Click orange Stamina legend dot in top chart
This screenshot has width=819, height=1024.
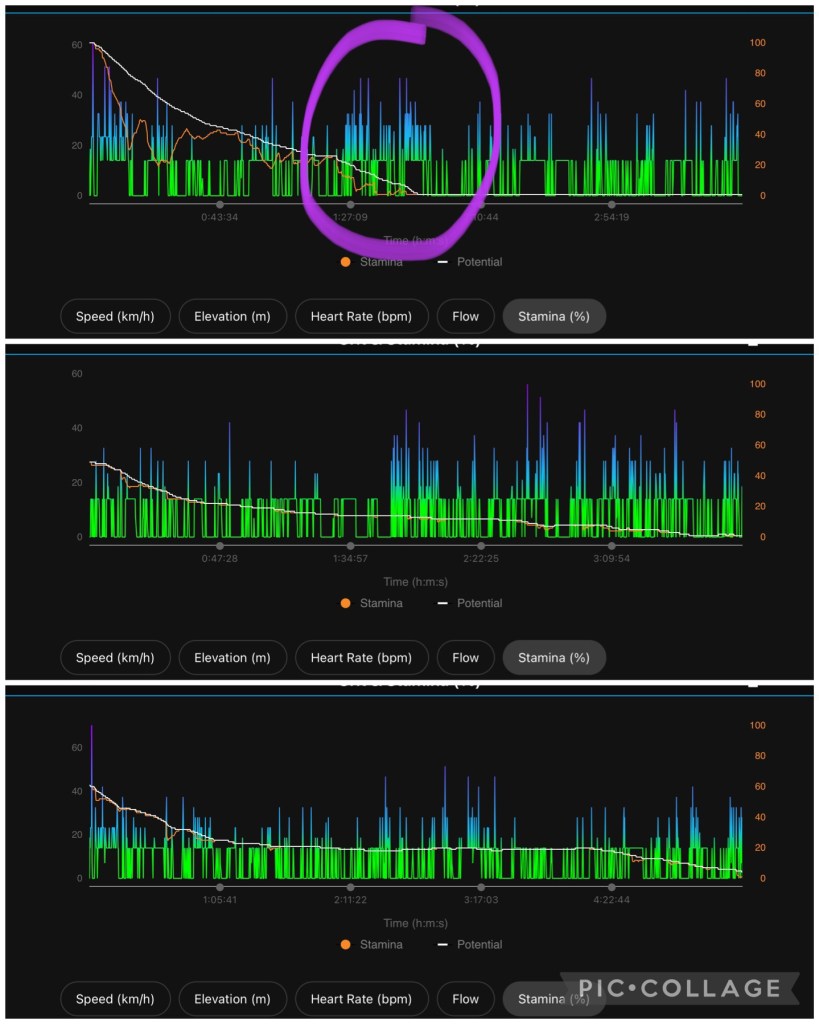point(346,262)
